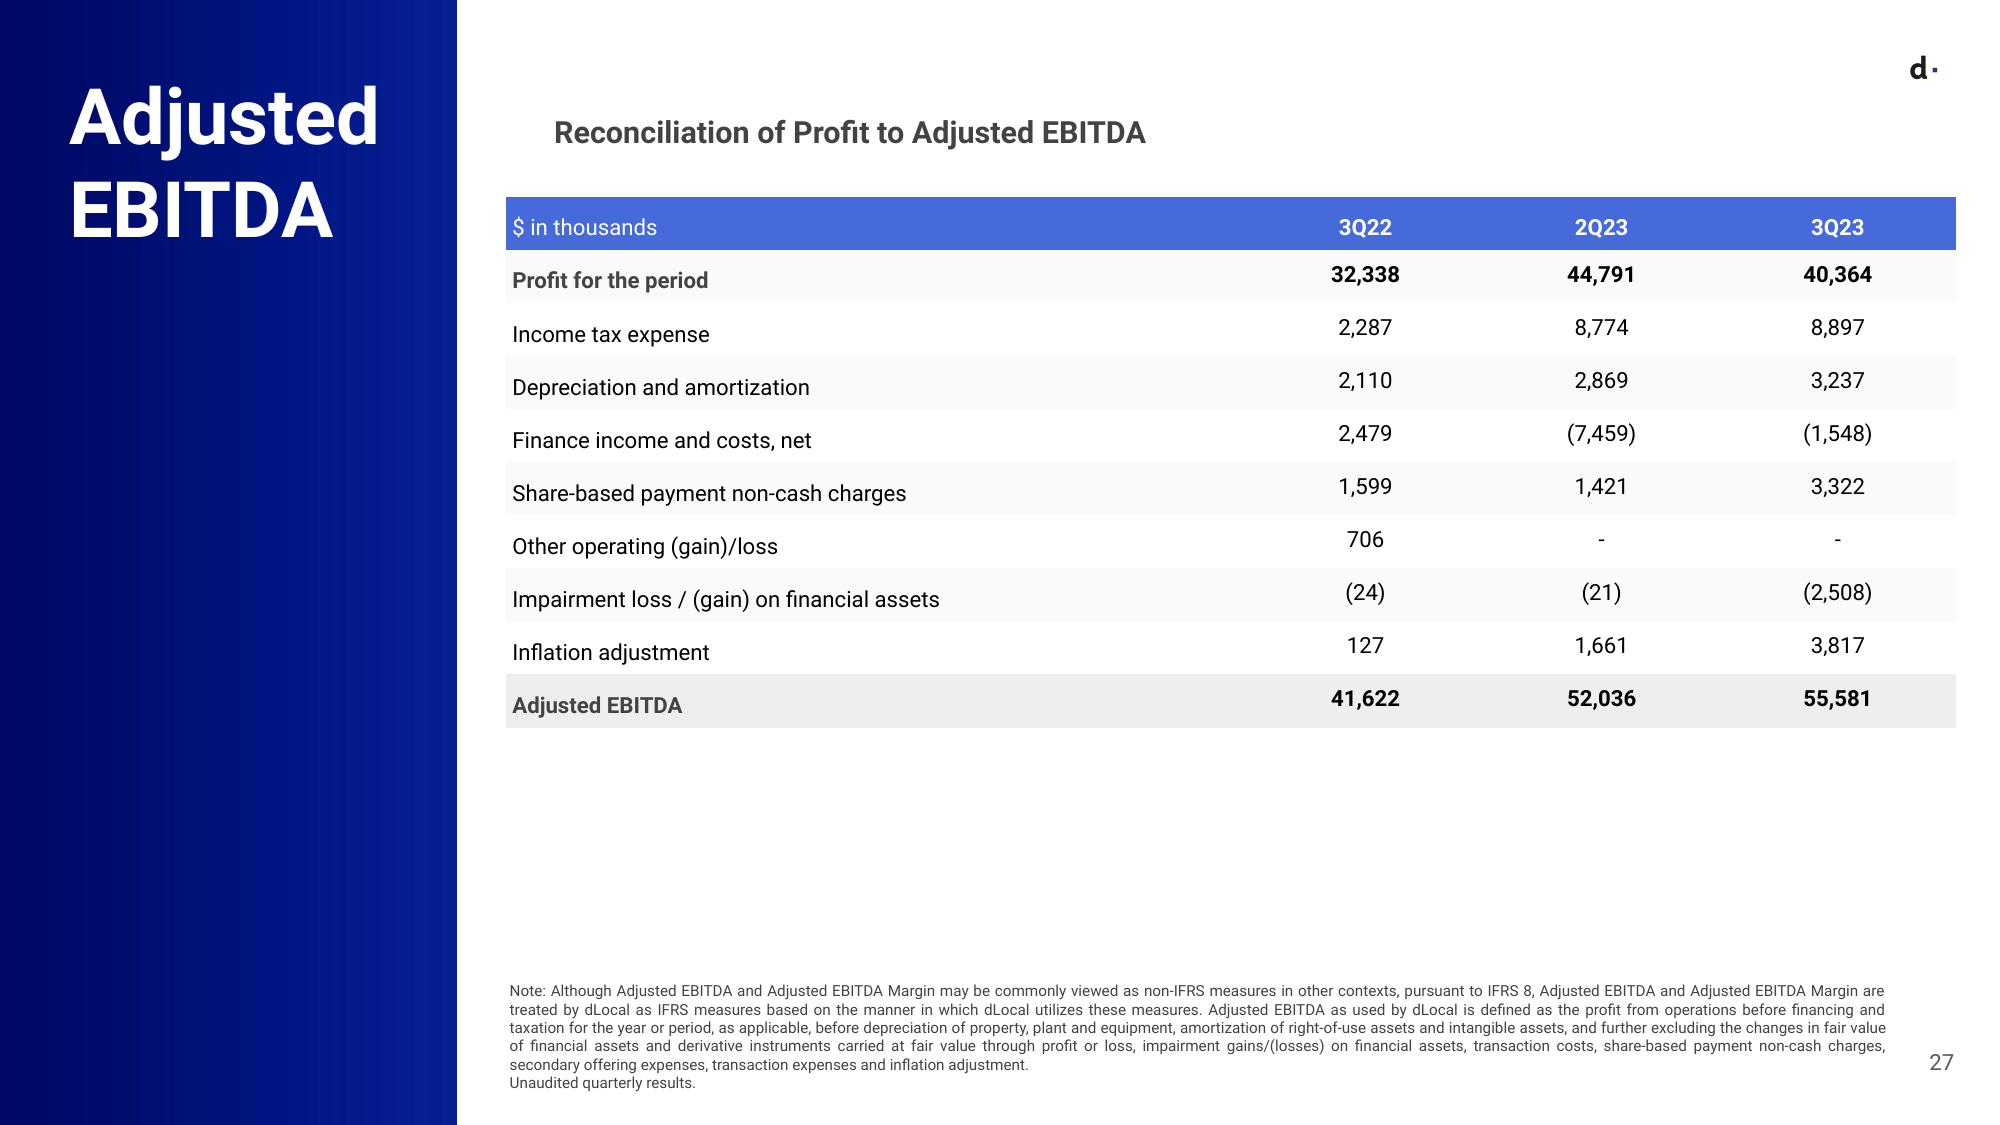Viewport: 2000px width, 1125px height.
Task: Click share-based value 1,421
Action: point(1601,487)
